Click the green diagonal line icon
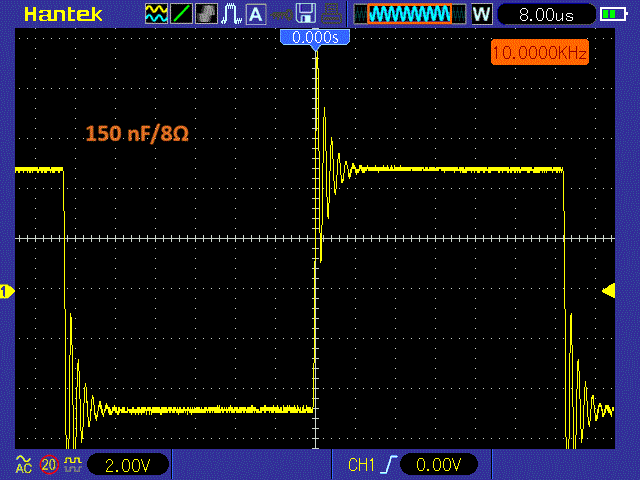This screenshot has height=480, width=640. [x=181, y=13]
